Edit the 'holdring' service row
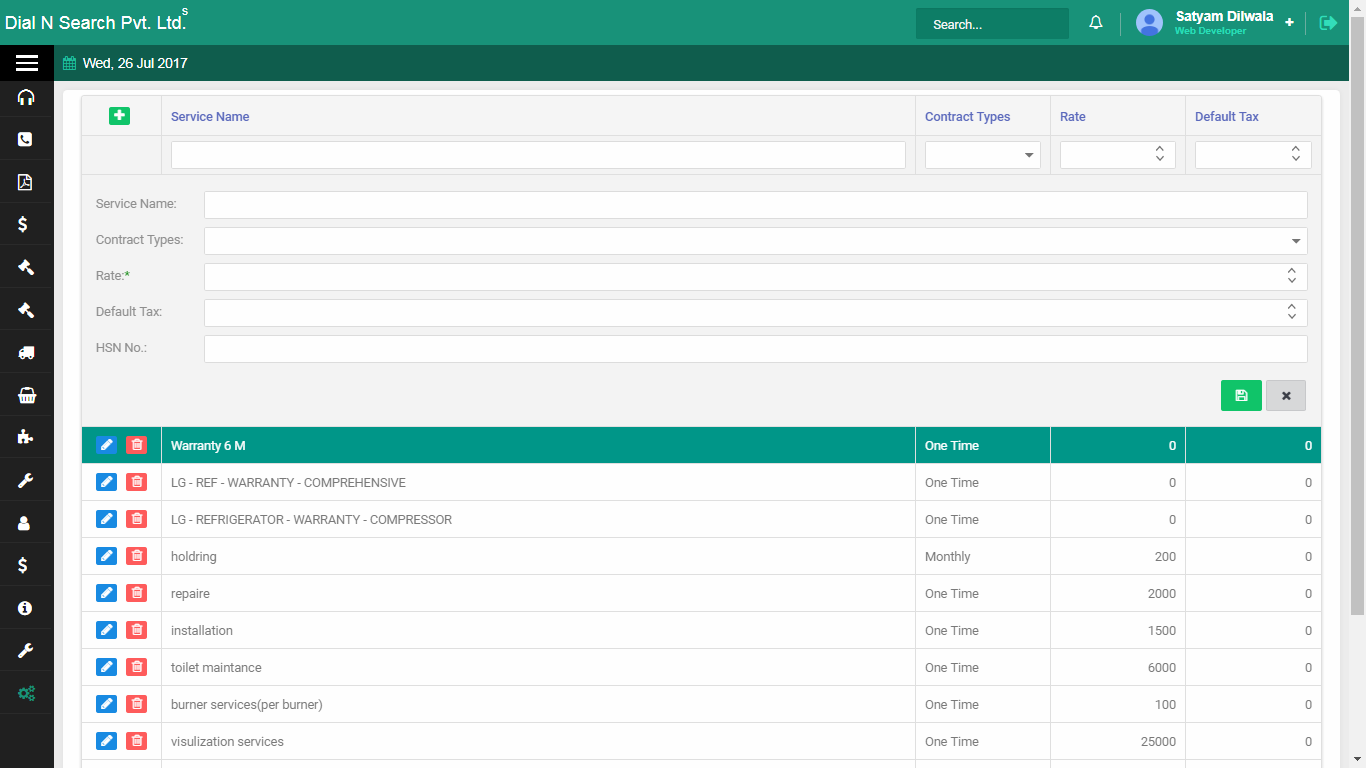The image size is (1366, 768). pos(106,556)
